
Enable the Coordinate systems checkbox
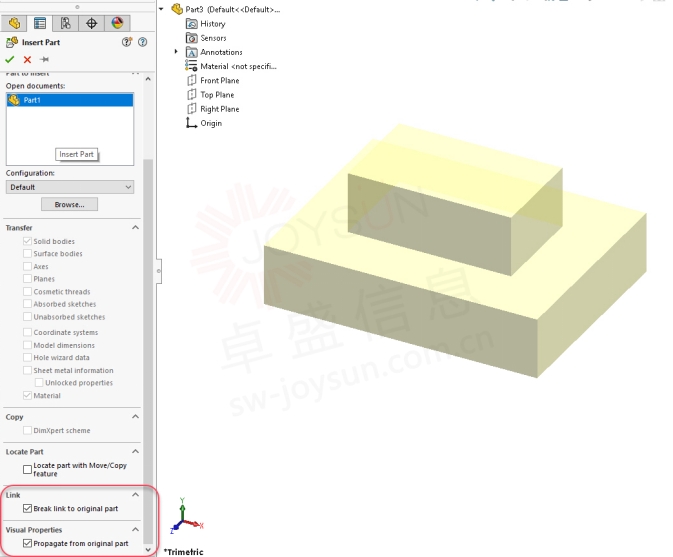click(x=27, y=332)
